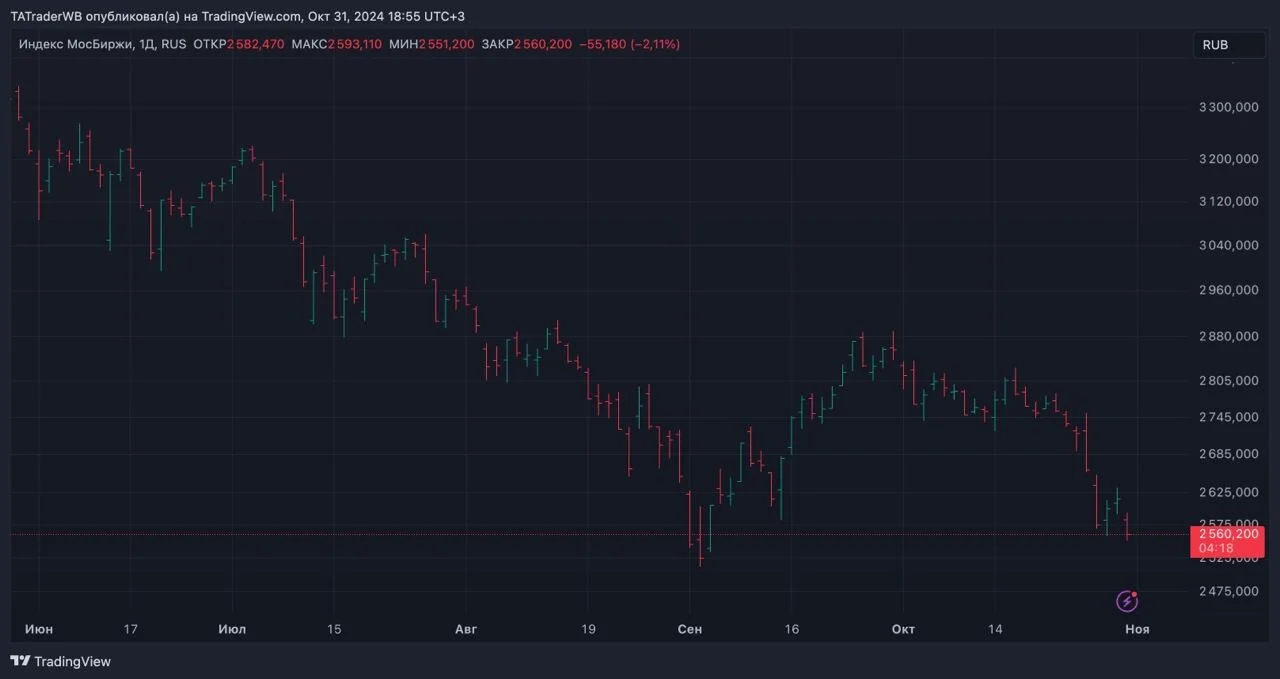Viewport: 1280px width, 679px height.
Task: Click the 04:18 bar countdown timer
Action: (1215, 548)
